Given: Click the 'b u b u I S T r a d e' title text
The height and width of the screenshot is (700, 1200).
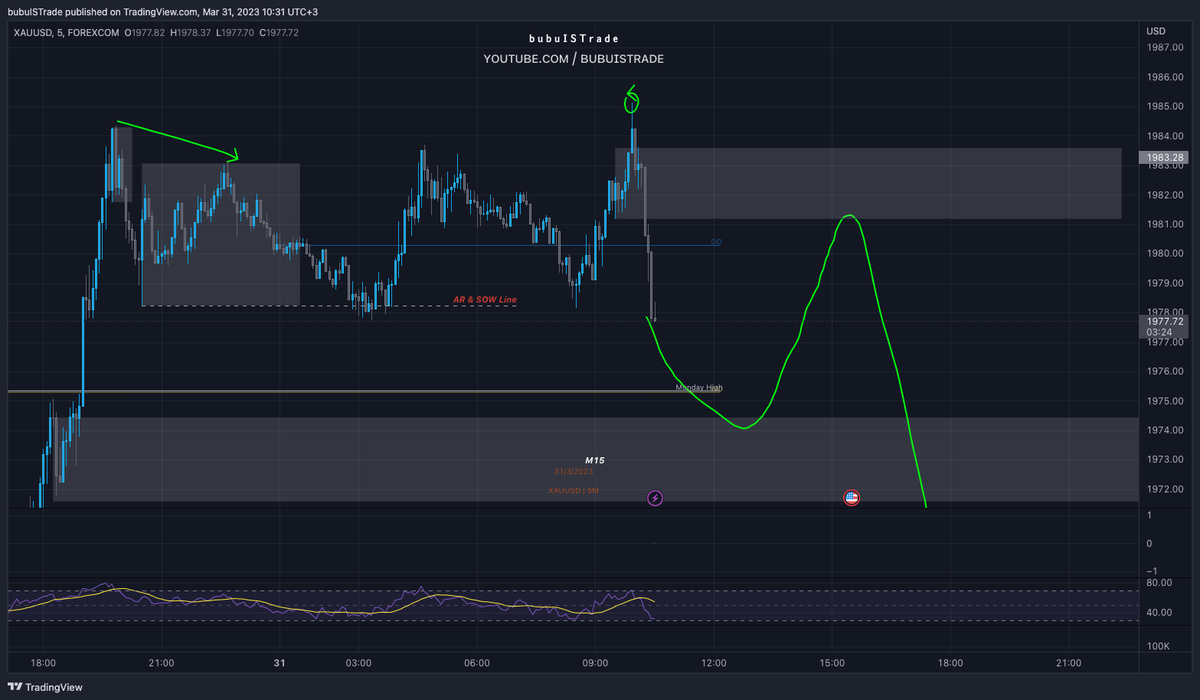Looking at the screenshot, I should (x=574, y=38).
